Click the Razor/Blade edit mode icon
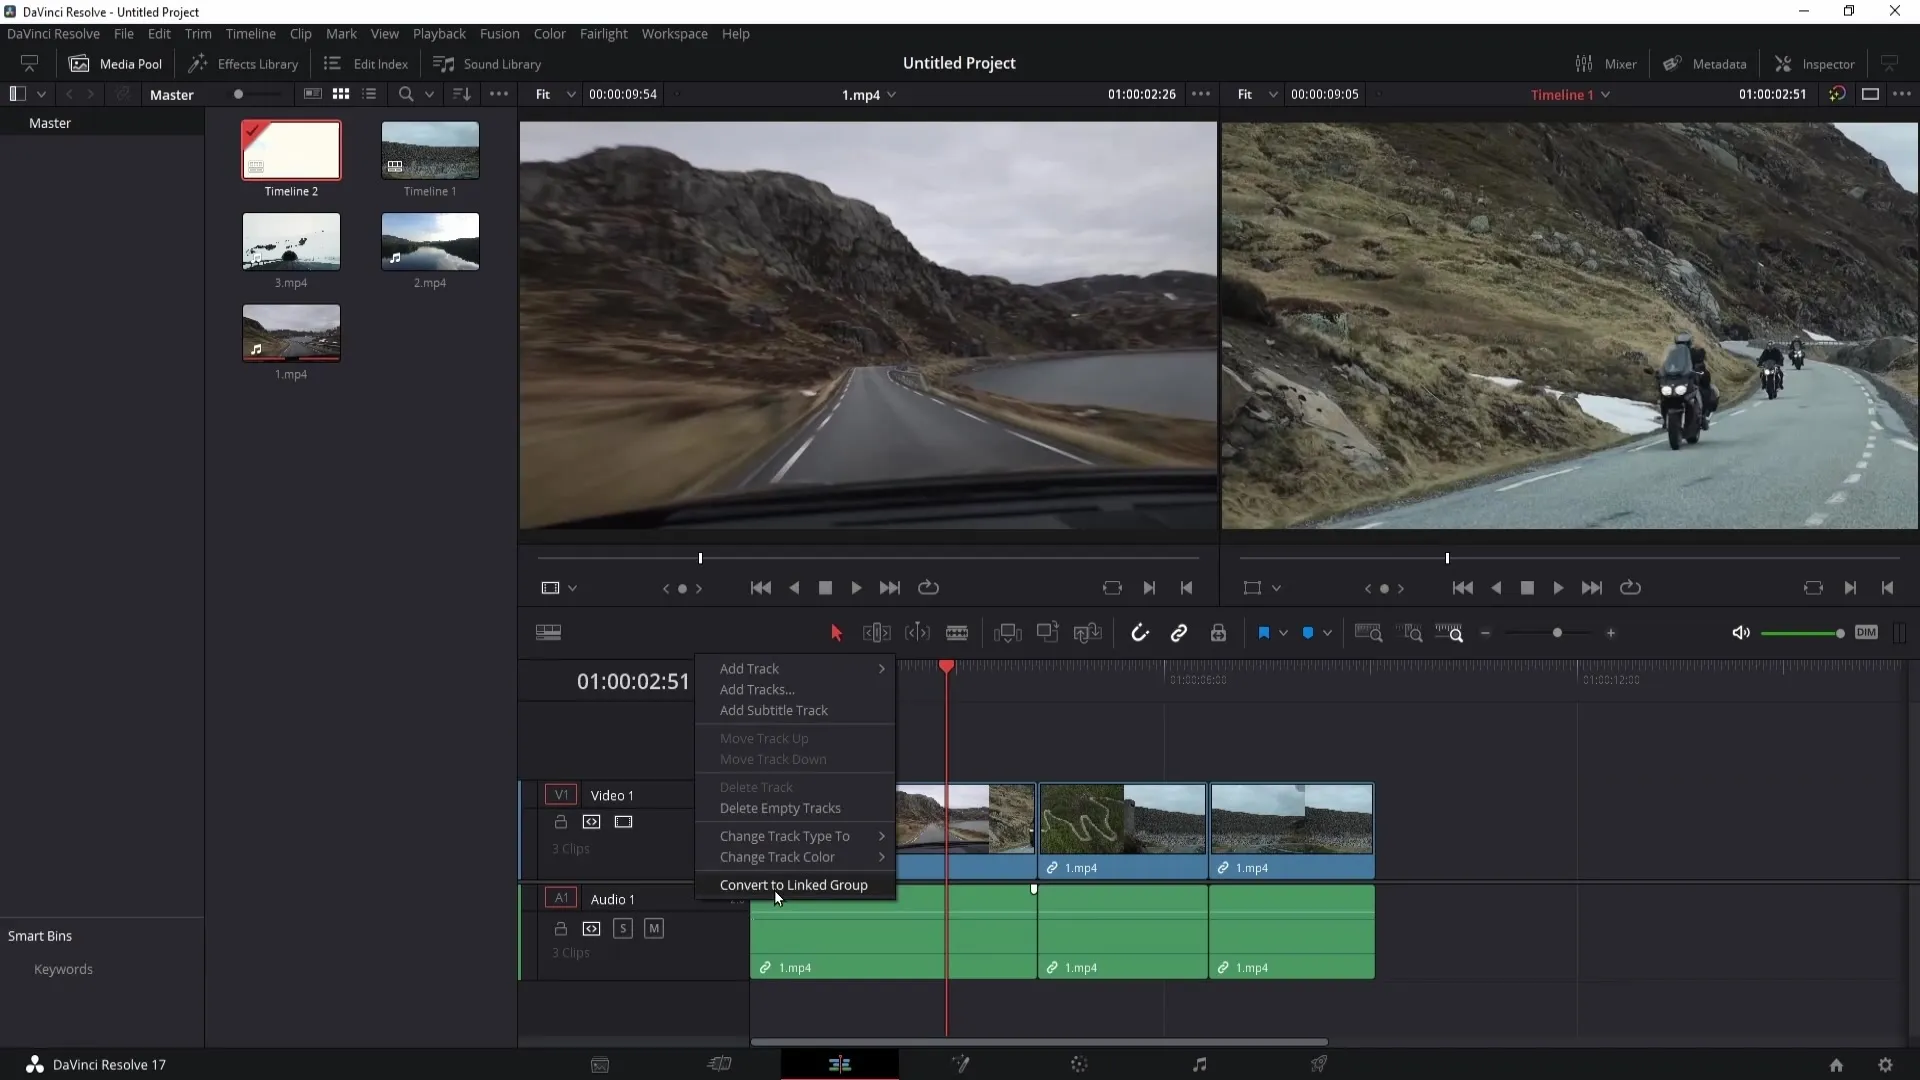1920x1080 pixels. tap(959, 633)
